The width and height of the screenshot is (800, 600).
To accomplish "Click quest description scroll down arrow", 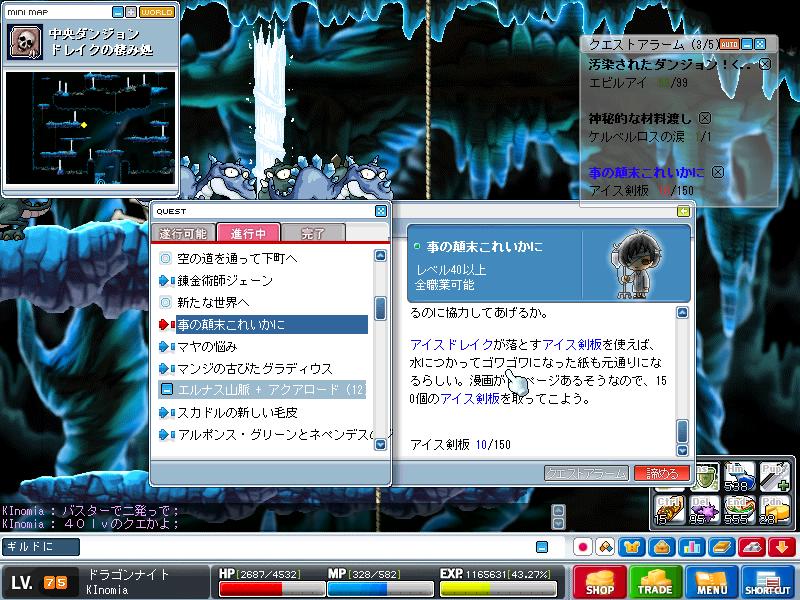I will click(682, 451).
